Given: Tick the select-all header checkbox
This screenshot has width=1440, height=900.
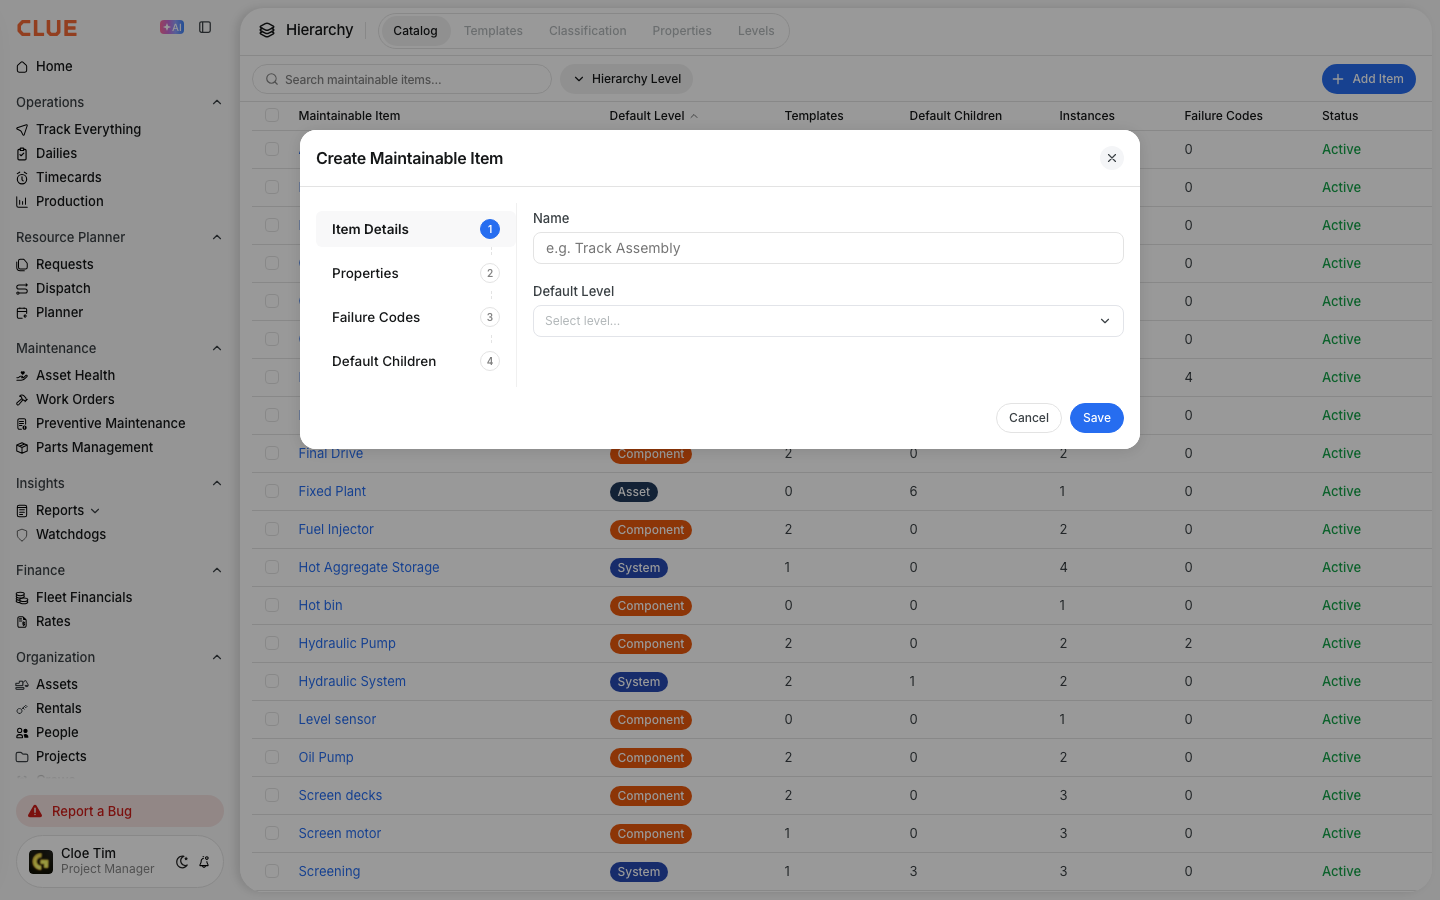Looking at the screenshot, I should pyautogui.click(x=272, y=115).
